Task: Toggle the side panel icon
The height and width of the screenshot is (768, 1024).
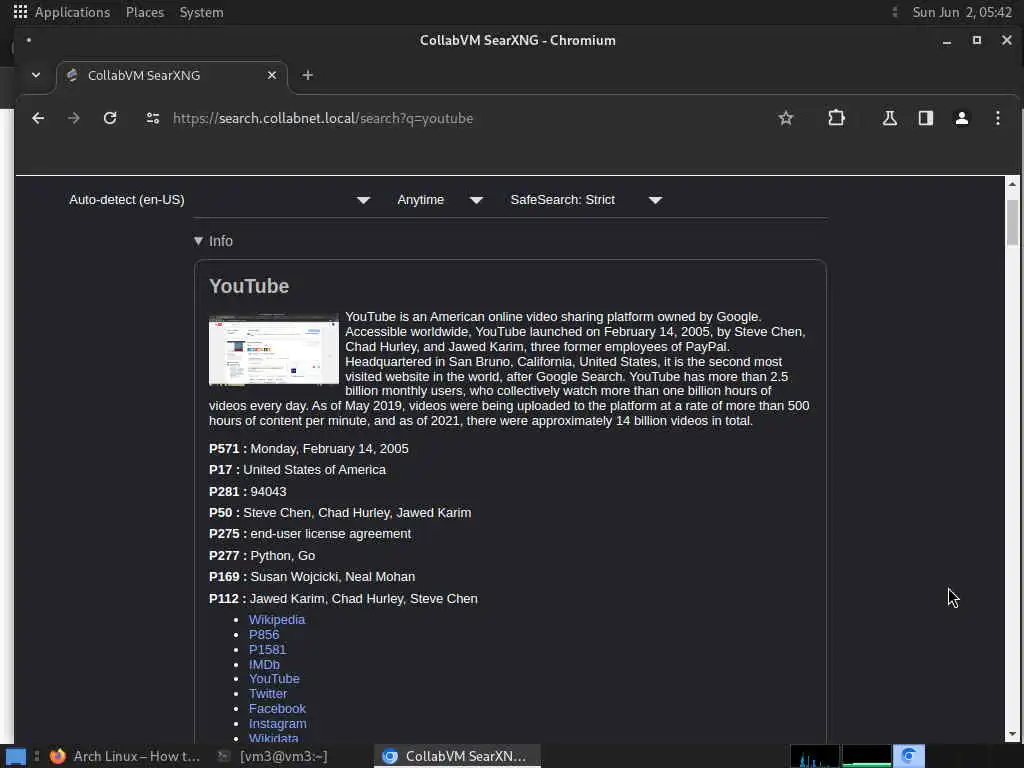Action: 925,118
